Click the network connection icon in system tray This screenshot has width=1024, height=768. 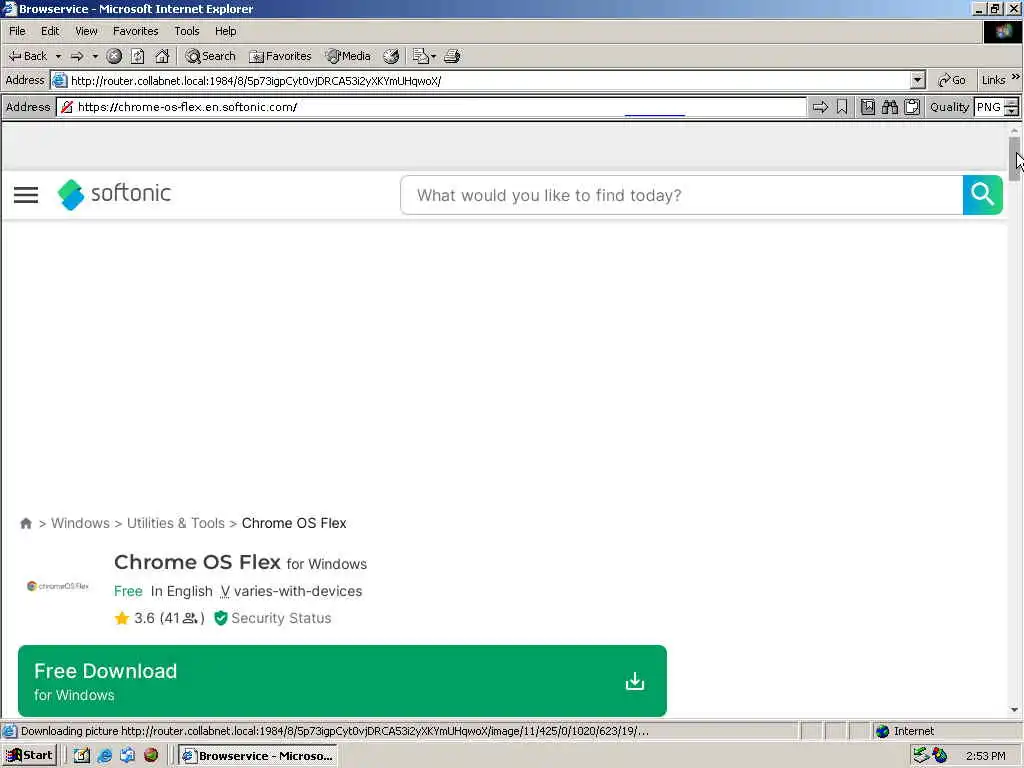[x=921, y=756]
